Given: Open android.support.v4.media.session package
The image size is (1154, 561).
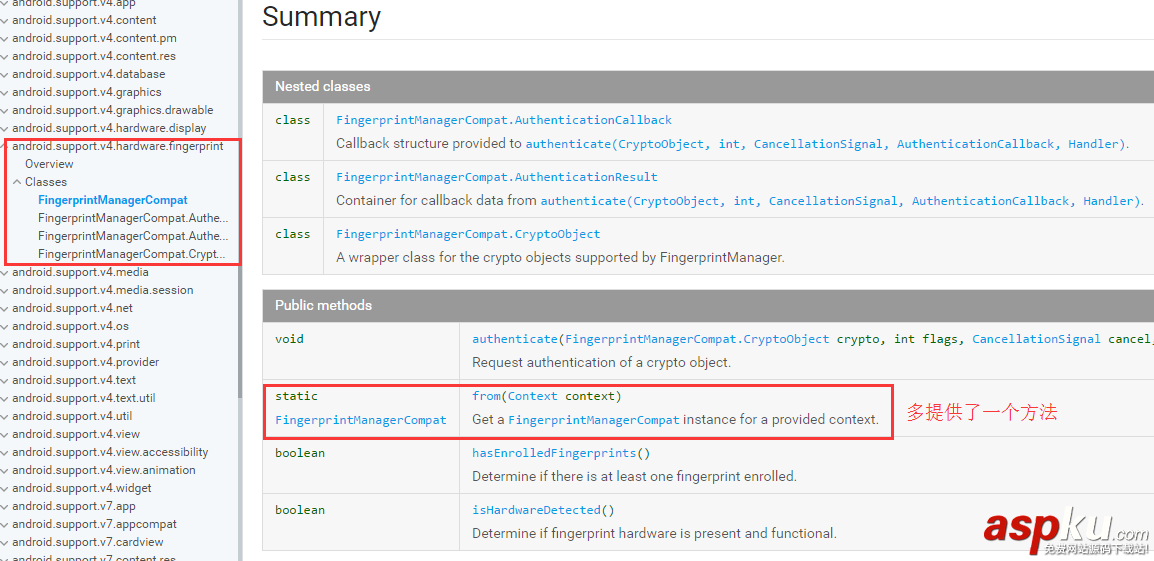Looking at the screenshot, I should [x=102, y=290].
